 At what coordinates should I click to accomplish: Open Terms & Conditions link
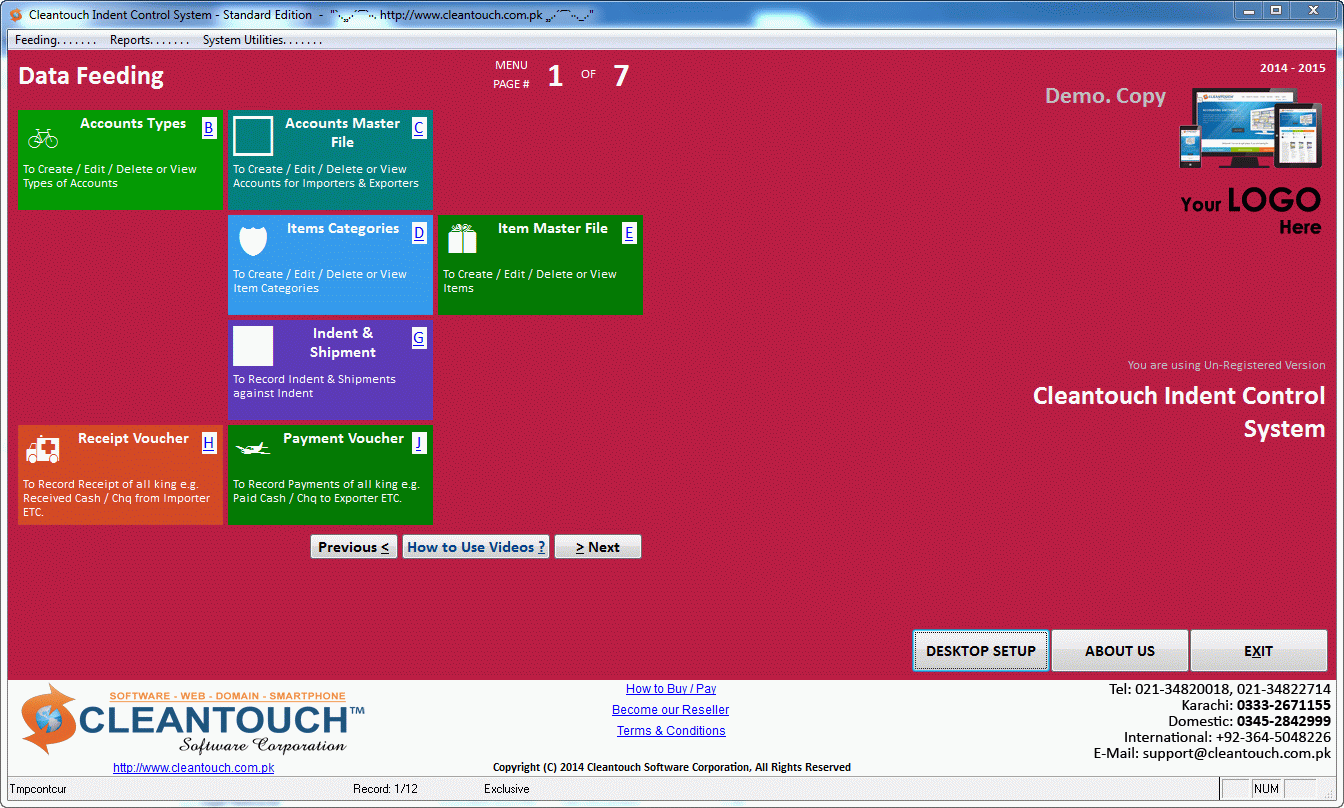pyautogui.click(x=671, y=731)
